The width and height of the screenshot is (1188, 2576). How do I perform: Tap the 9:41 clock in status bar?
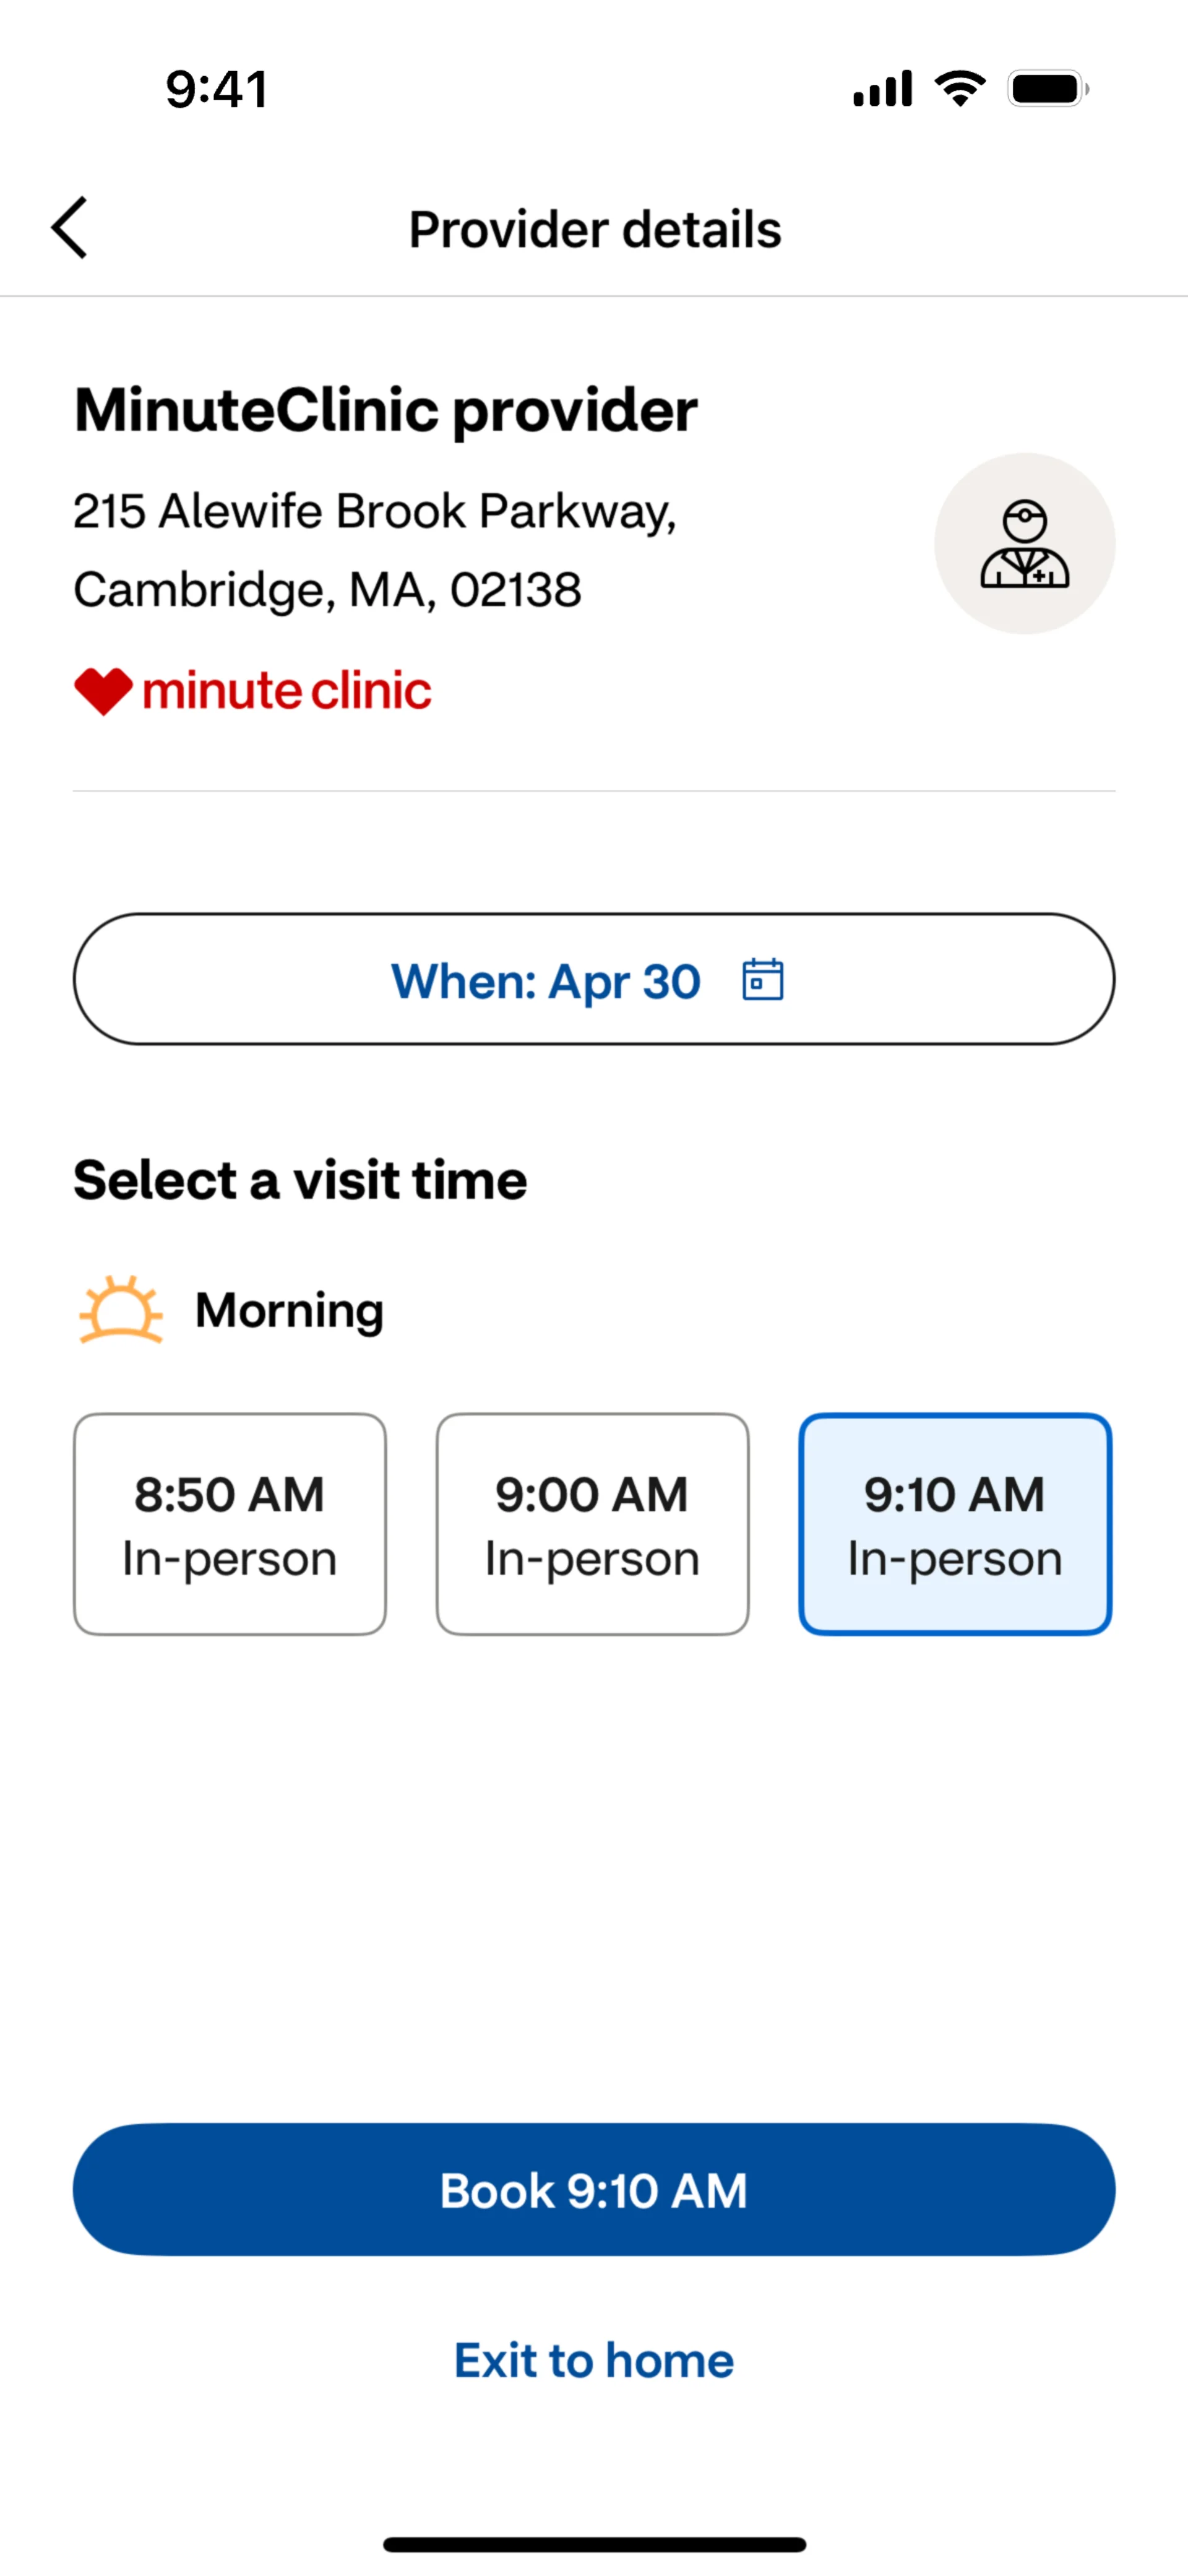pyautogui.click(x=217, y=90)
